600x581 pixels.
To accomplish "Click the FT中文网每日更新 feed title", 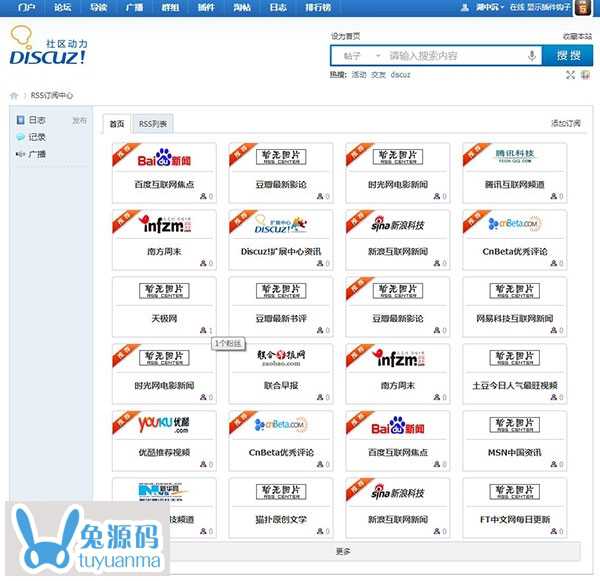I will 515,519.
